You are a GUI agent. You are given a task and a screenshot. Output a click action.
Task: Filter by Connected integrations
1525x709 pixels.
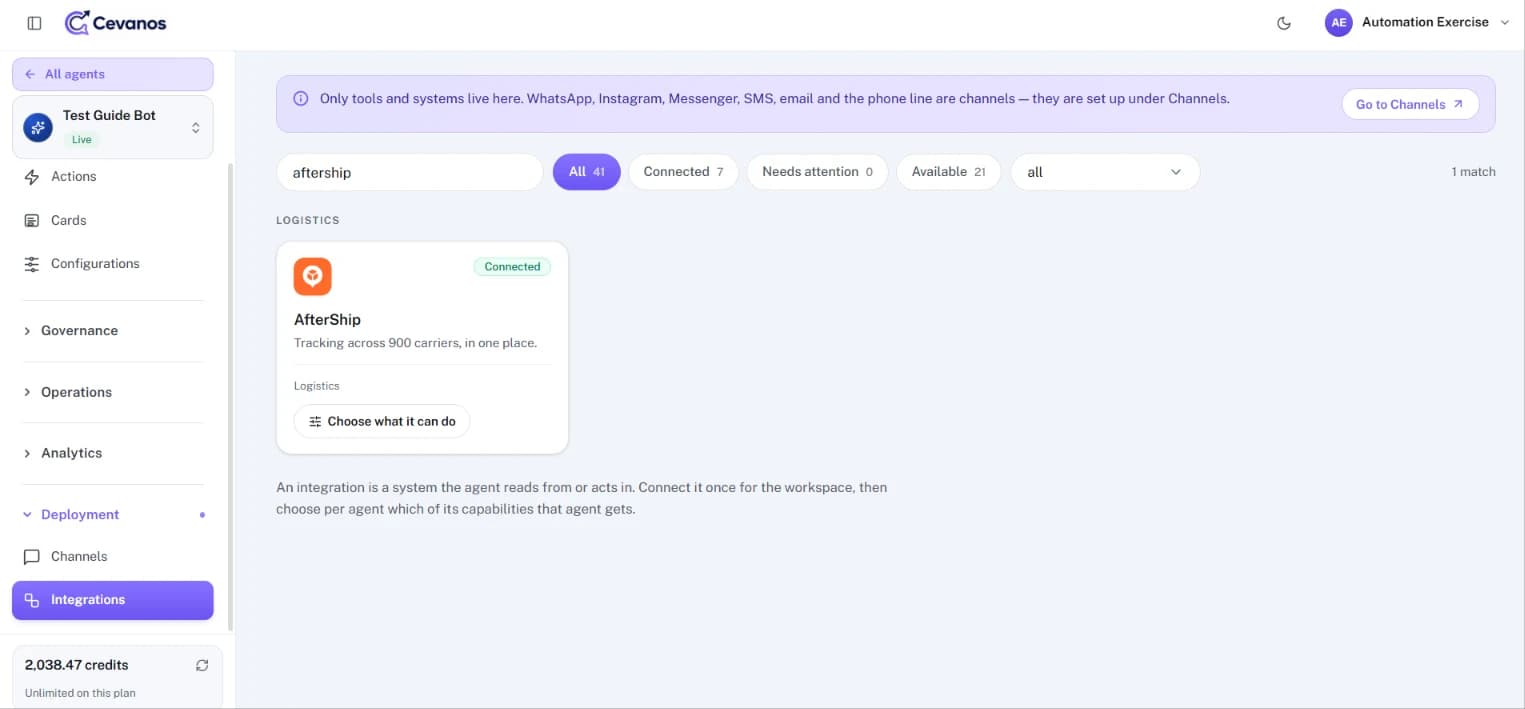pos(683,172)
